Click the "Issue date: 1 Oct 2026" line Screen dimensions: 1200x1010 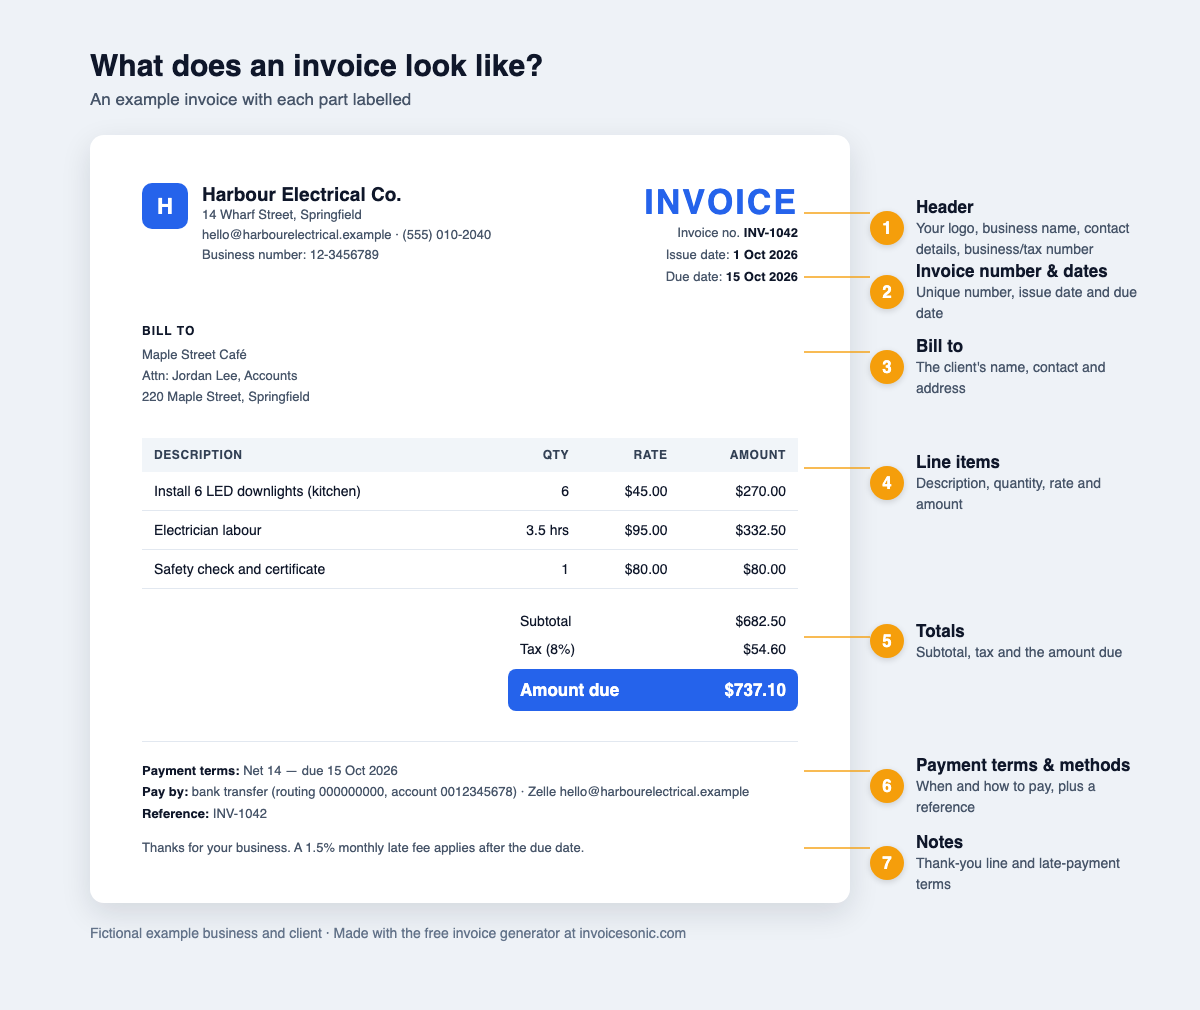[732, 255]
